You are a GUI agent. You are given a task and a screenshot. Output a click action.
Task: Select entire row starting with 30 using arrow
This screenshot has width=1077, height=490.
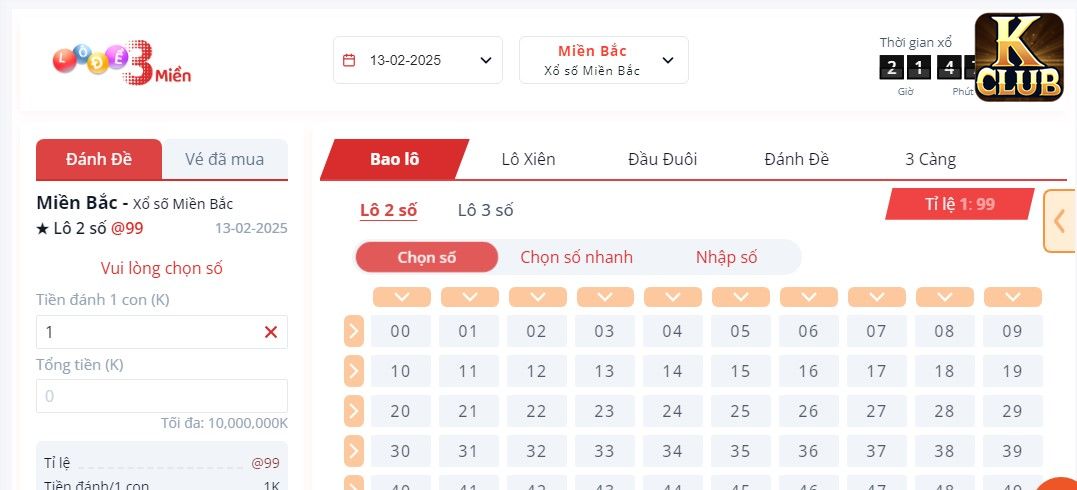coord(353,451)
